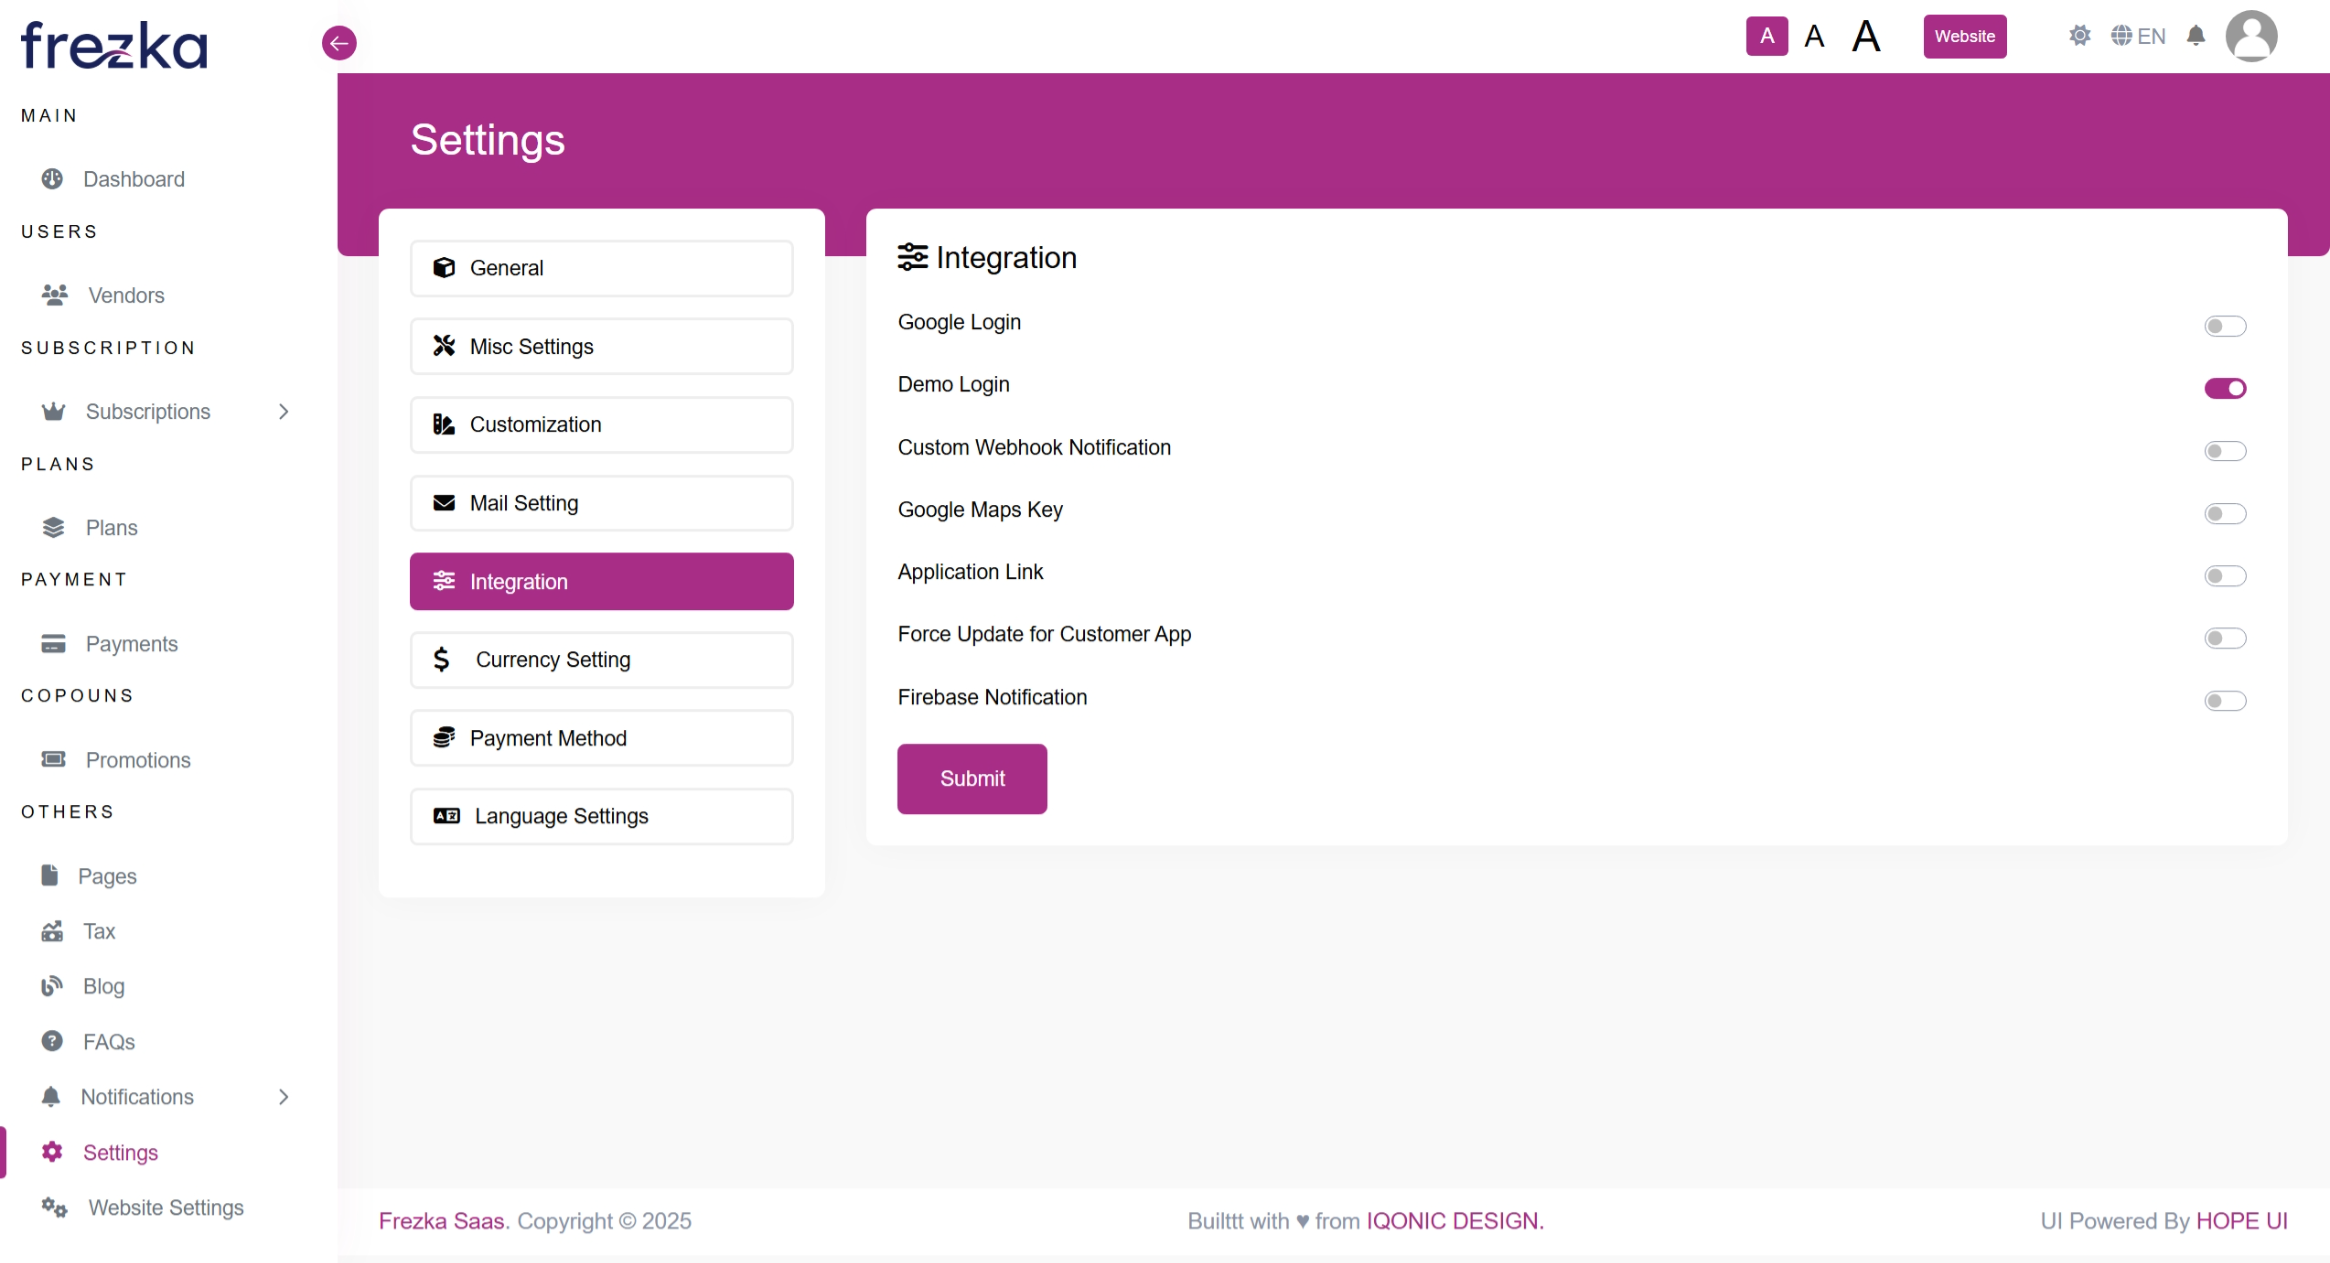Image resolution: width=2330 pixels, height=1263 pixels.
Task: Open the IQONIC DESIGN footer link
Action: click(1454, 1221)
